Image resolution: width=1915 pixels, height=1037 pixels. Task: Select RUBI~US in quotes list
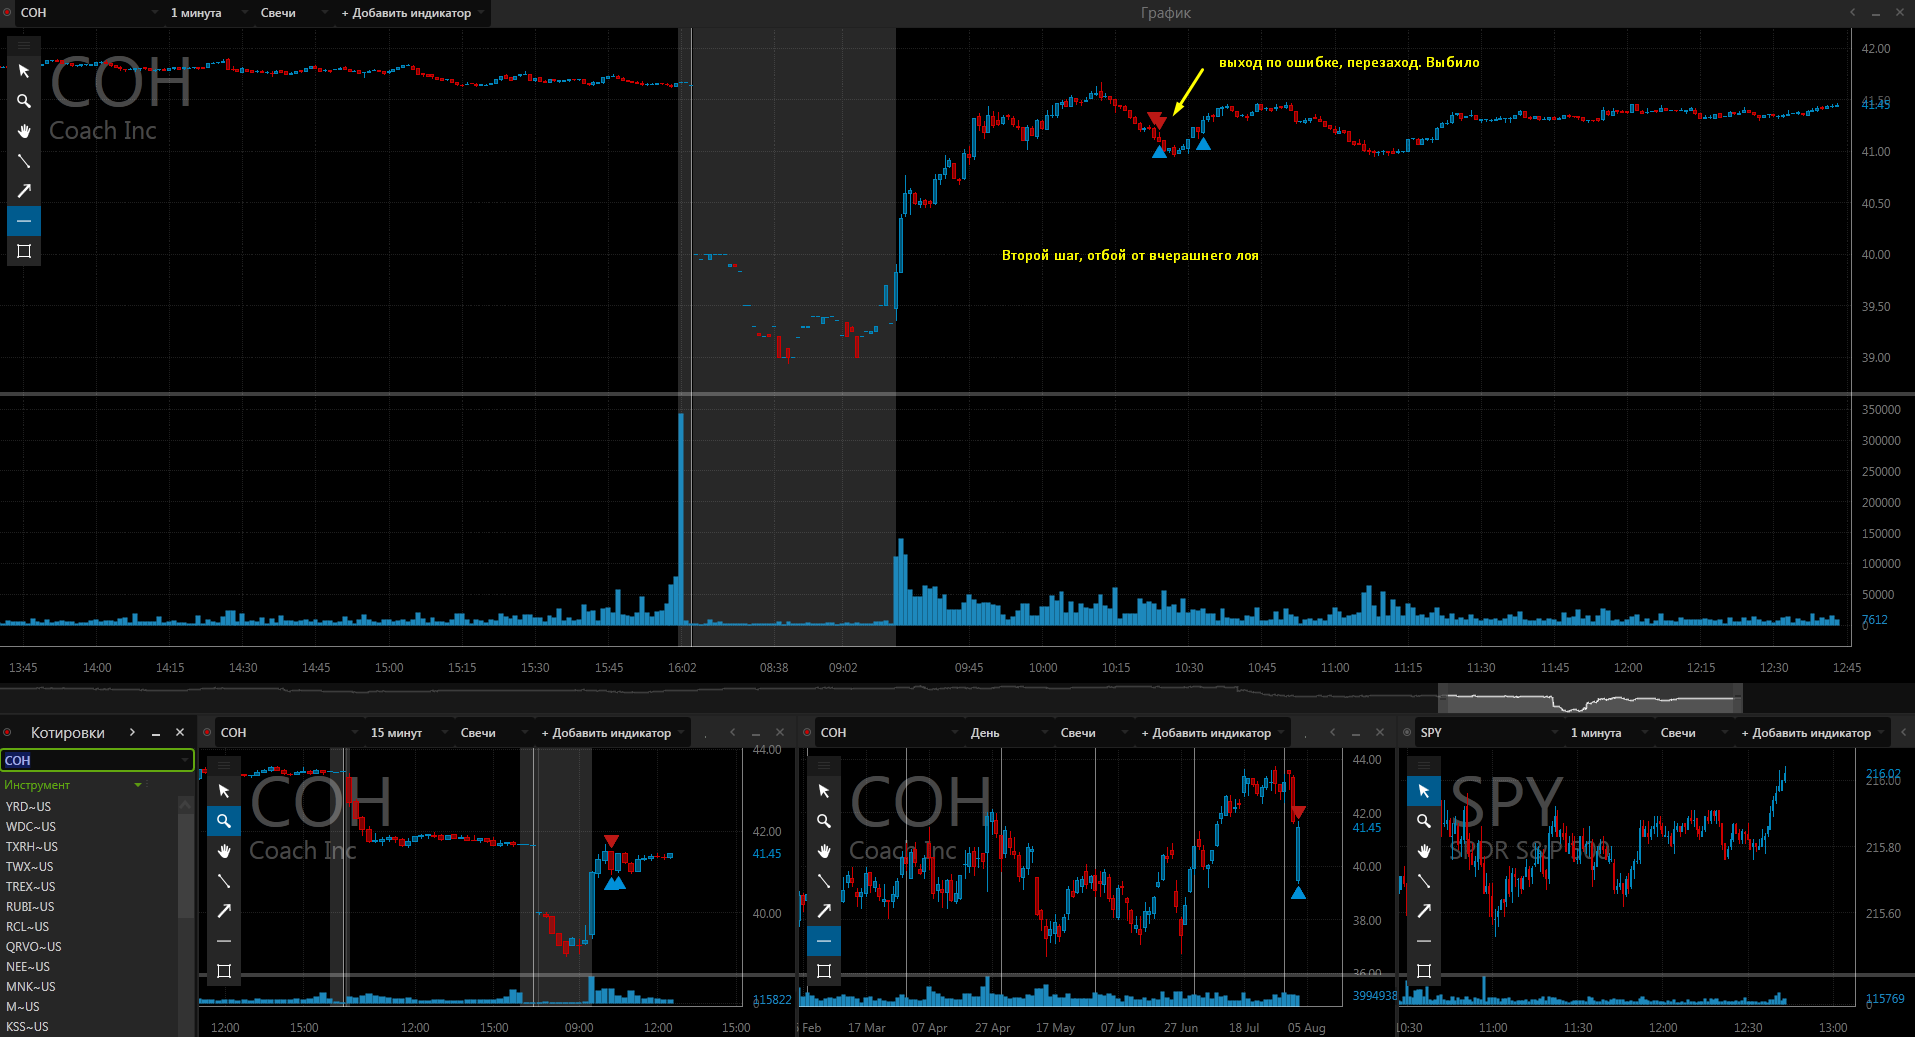pyautogui.click(x=30, y=907)
